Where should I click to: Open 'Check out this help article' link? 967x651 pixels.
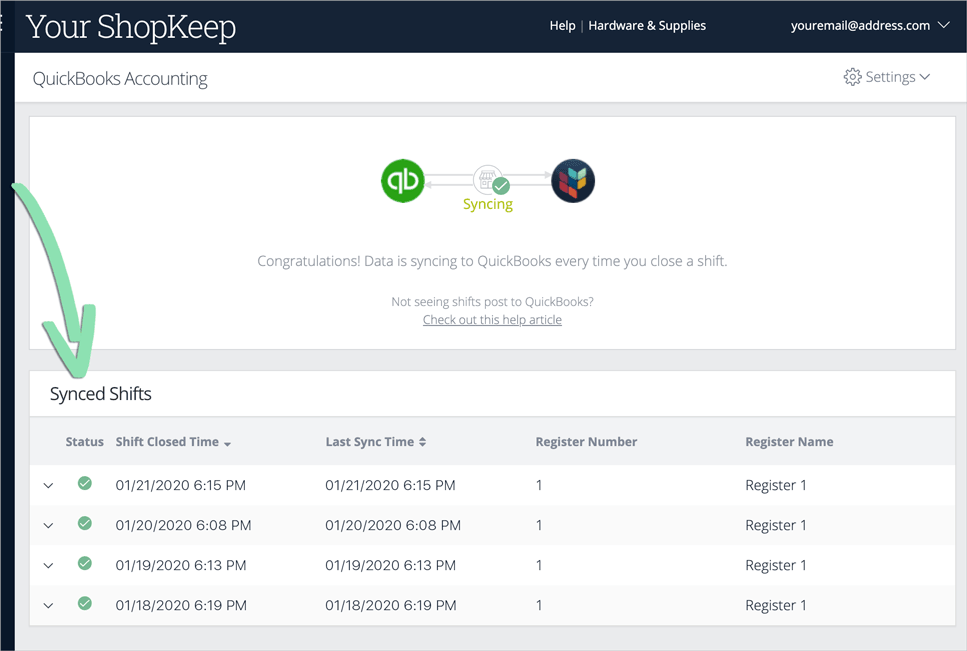[x=492, y=320]
